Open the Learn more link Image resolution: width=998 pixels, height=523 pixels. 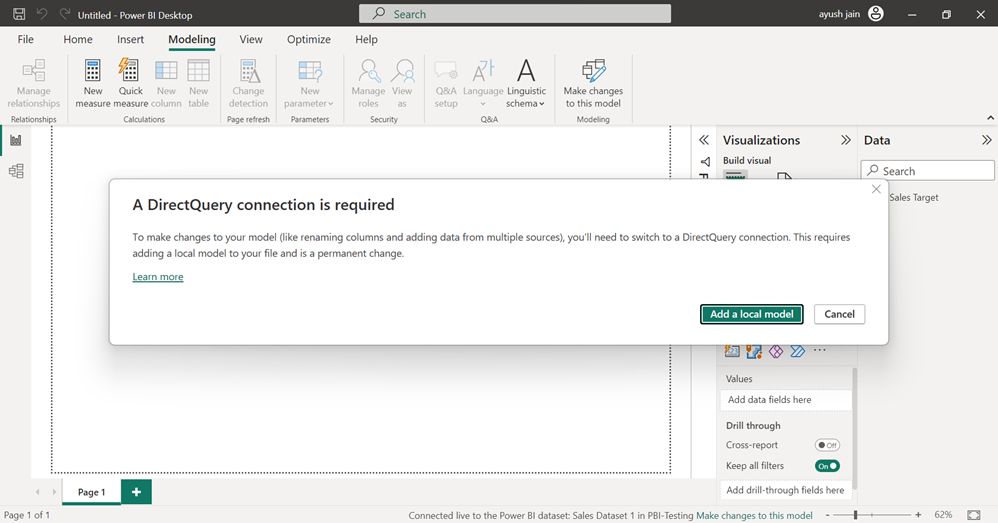point(158,277)
